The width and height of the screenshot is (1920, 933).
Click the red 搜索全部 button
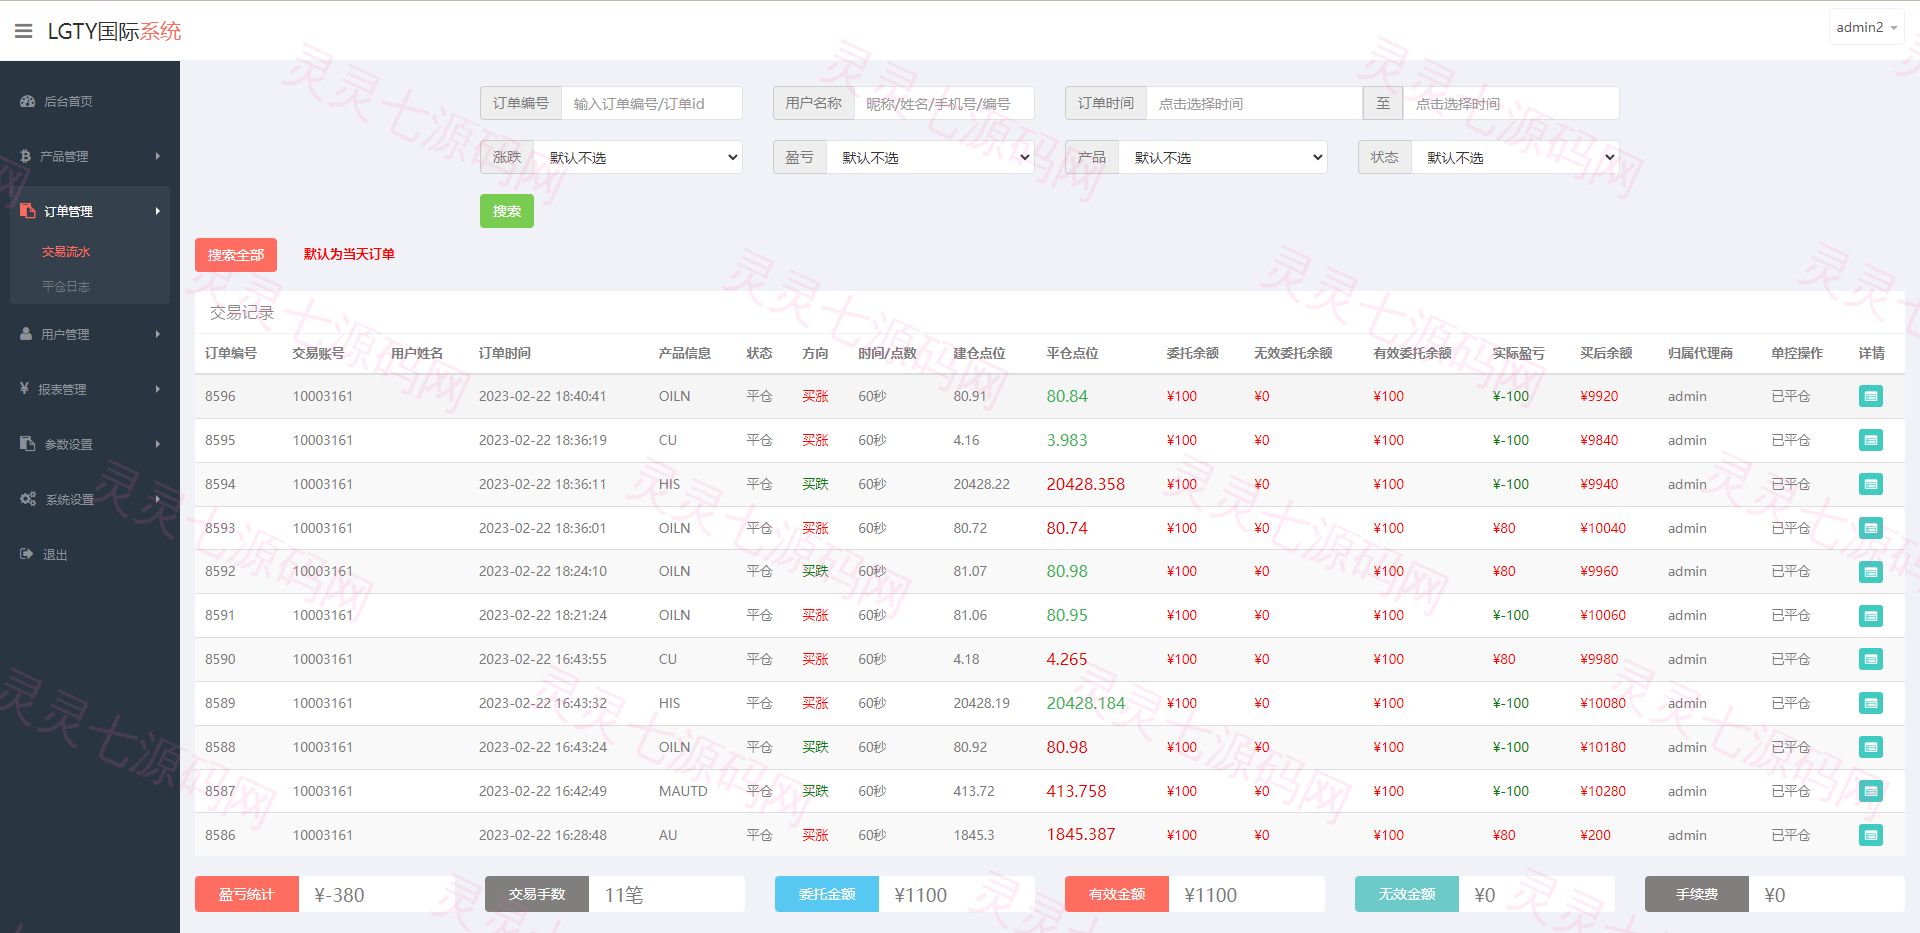(x=236, y=255)
